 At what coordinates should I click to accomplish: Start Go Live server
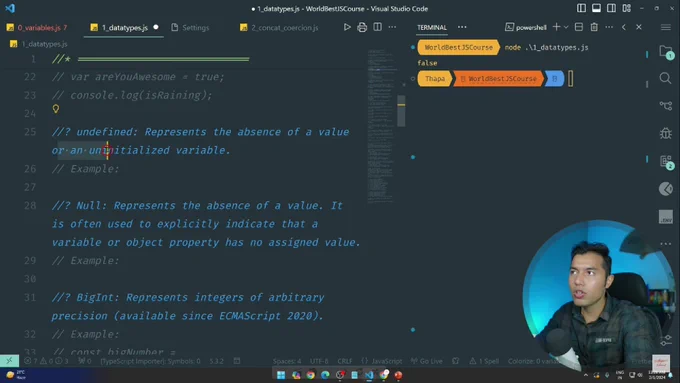coord(427,361)
